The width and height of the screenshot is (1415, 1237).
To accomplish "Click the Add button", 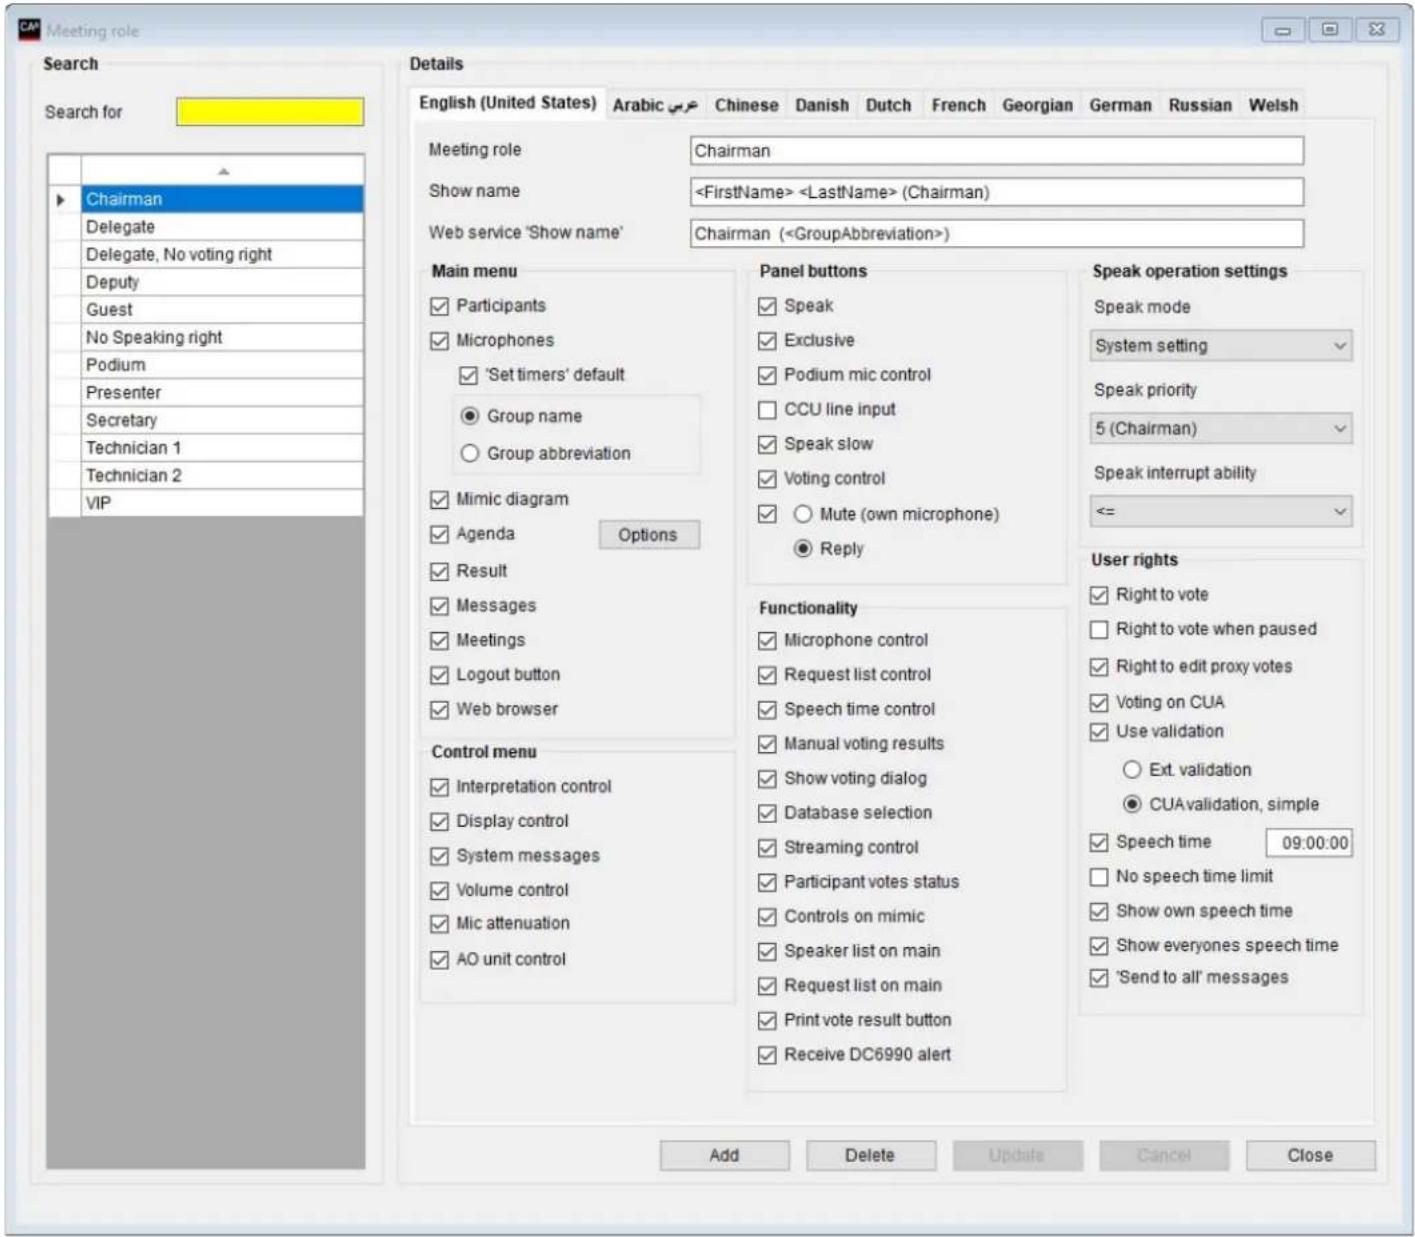I will coord(724,1155).
